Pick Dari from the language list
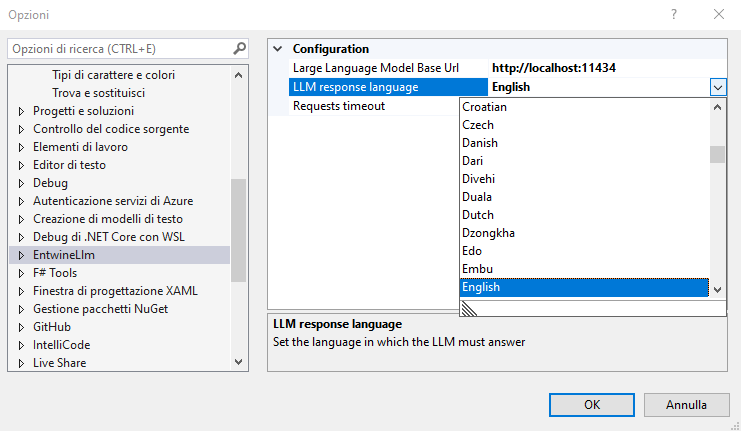The width and height of the screenshot is (741, 431). (x=584, y=161)
